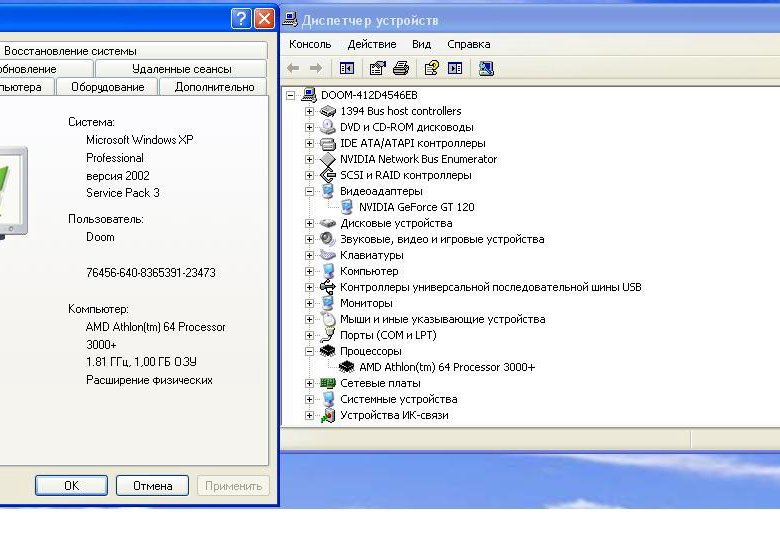Click the Порты (COM и LPT) icon
780x540 pixels.
328,335
